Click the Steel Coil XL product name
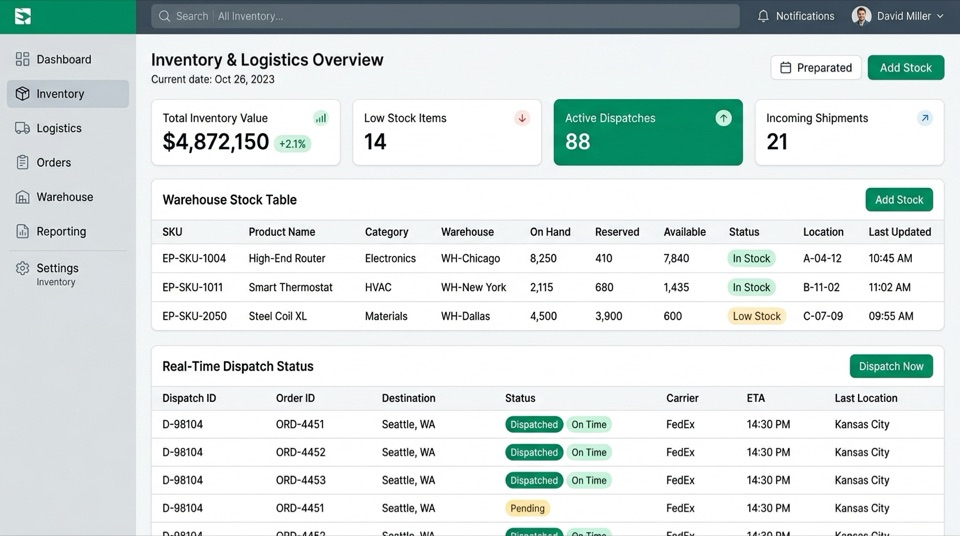The image size is (960, 536). pyautogui.click(x=277, y=316)
